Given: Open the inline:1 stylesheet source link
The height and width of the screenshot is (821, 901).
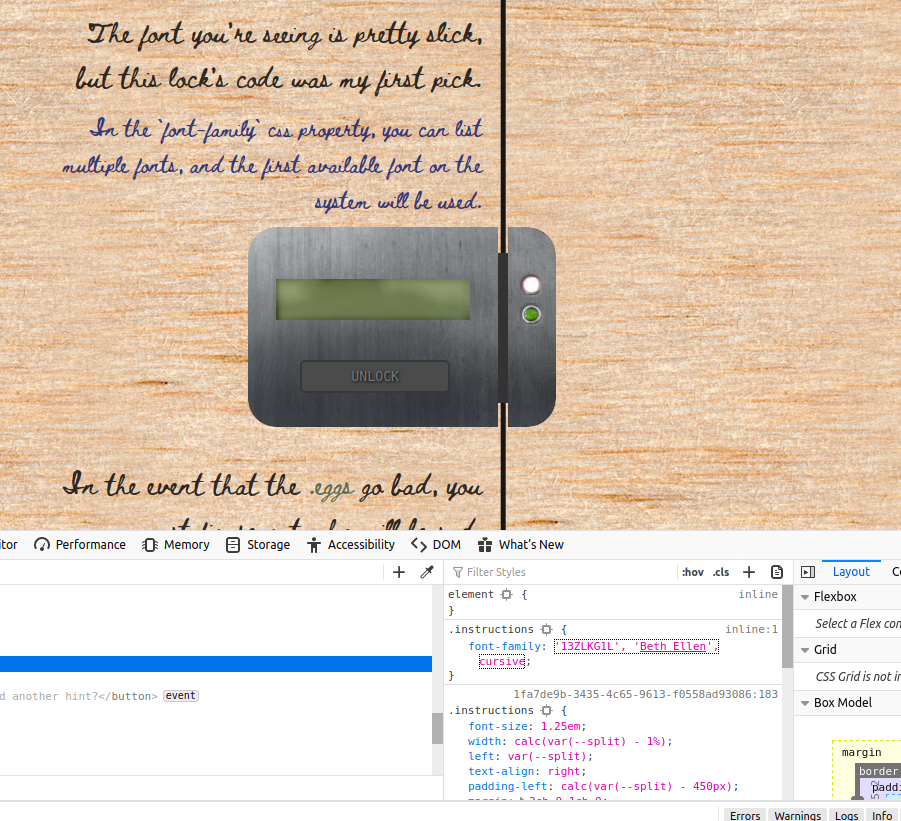Looking at the screenshot, I should point(752,630).
